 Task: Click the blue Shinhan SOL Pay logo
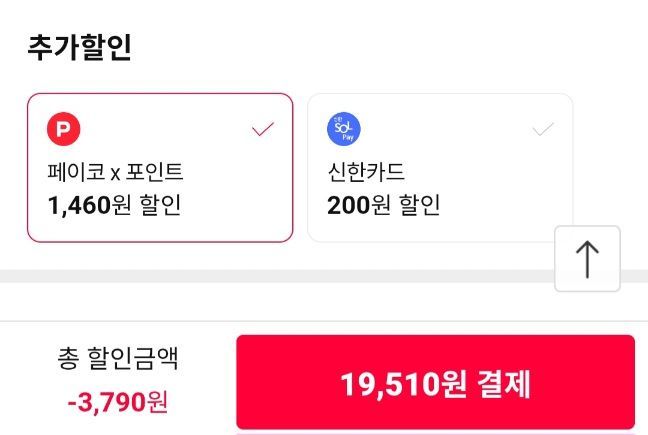(343, 129)
